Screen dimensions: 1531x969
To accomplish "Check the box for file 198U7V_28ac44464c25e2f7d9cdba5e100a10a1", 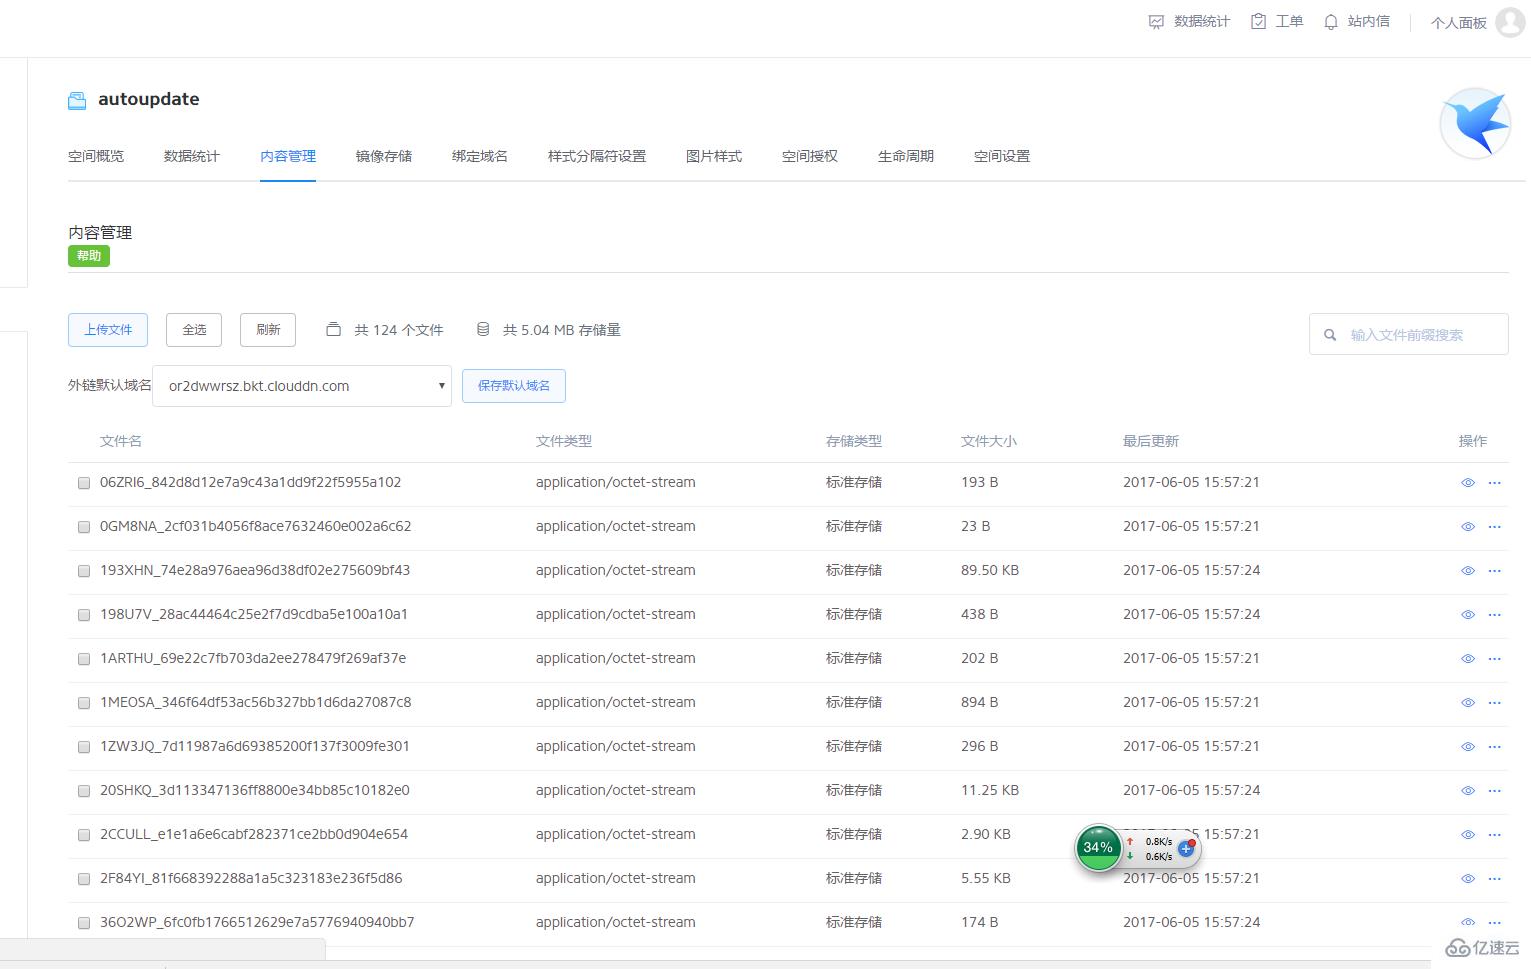I will click(x=84, y=615).
